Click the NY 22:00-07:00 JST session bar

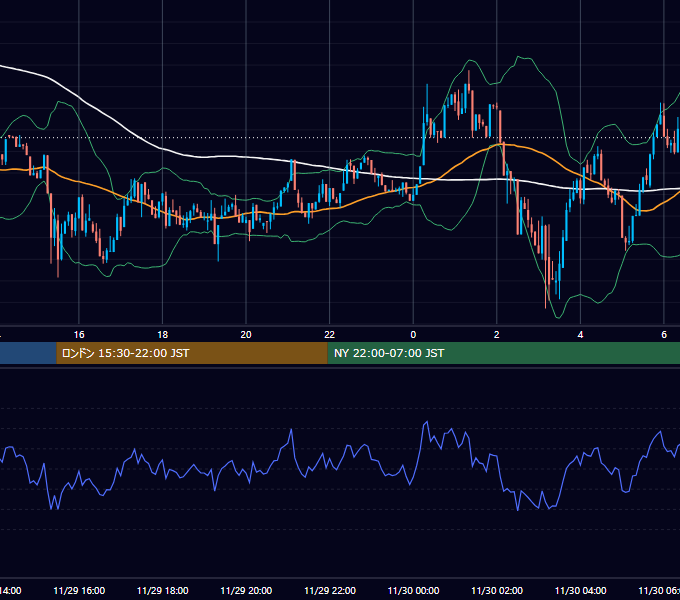pos(503,353)
